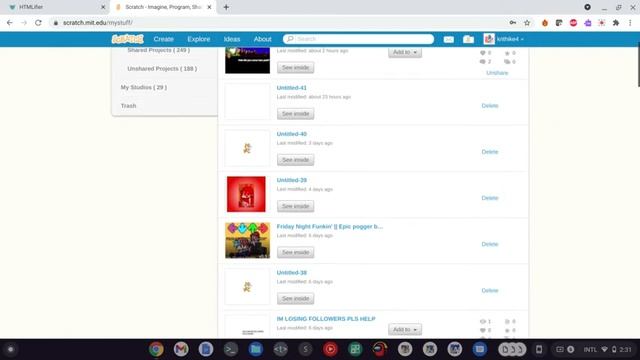This screenshot has width=640, height=360.
Task: Reload the page
Action: 38,23
